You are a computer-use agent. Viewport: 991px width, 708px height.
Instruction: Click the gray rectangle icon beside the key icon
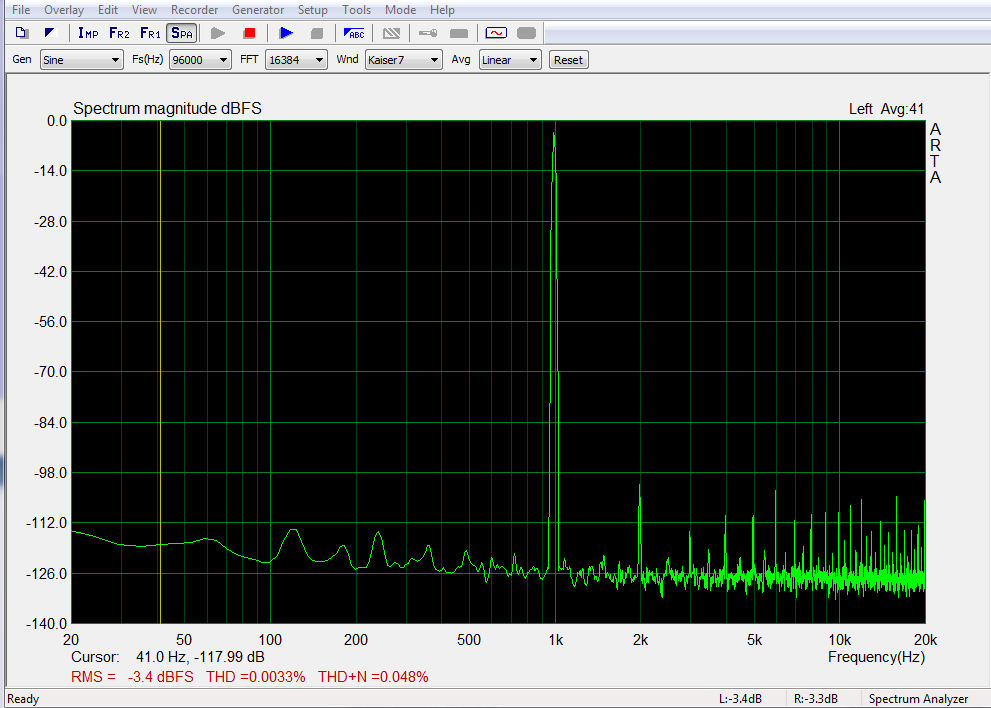[x=459, y=33]
